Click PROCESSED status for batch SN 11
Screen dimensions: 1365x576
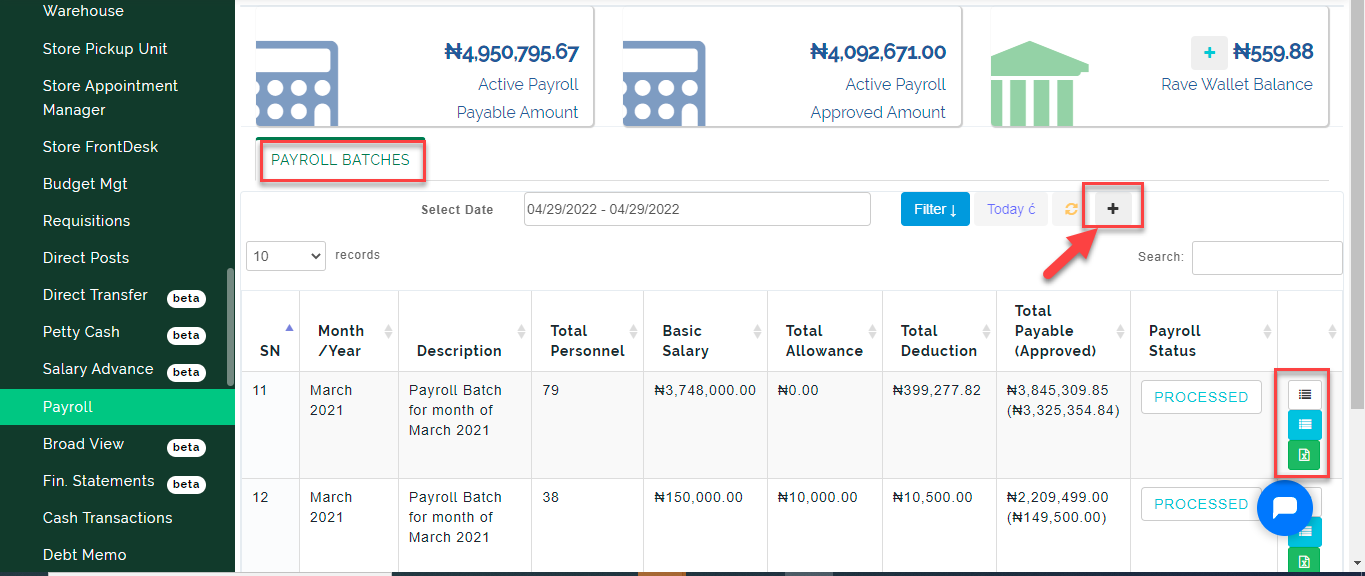[1201, 397]
